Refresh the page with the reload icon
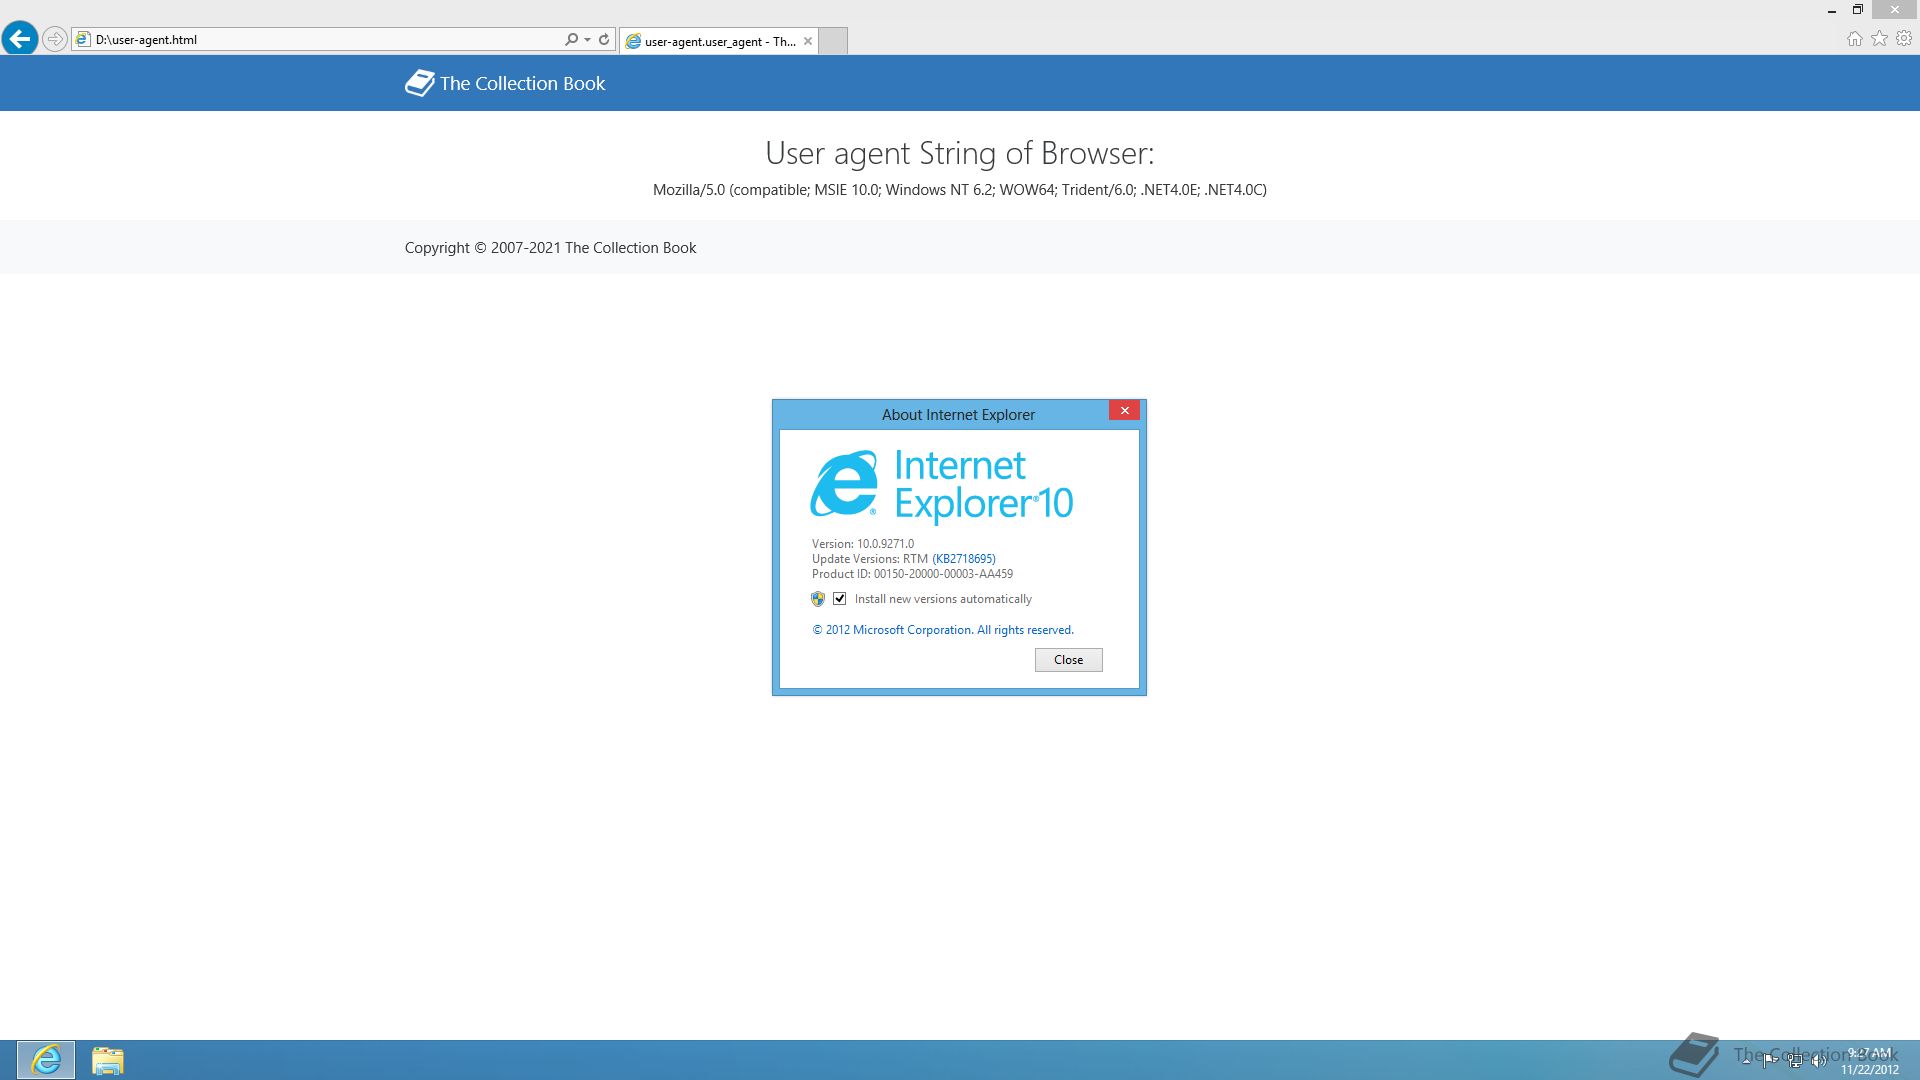1920x1080 pixels. click(604, 40)
